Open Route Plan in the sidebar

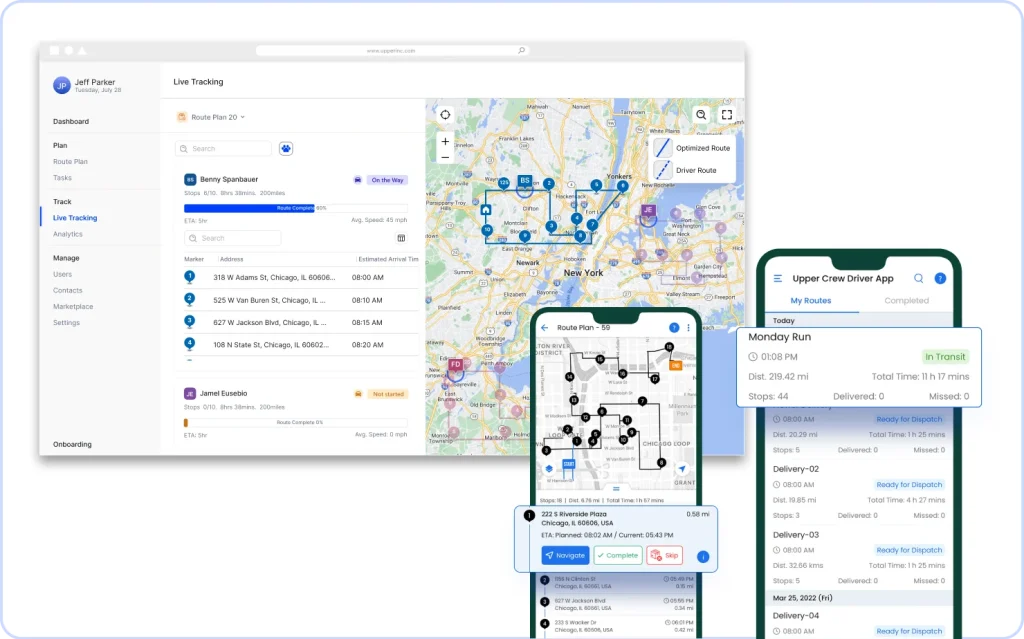(x=71, y=161)
